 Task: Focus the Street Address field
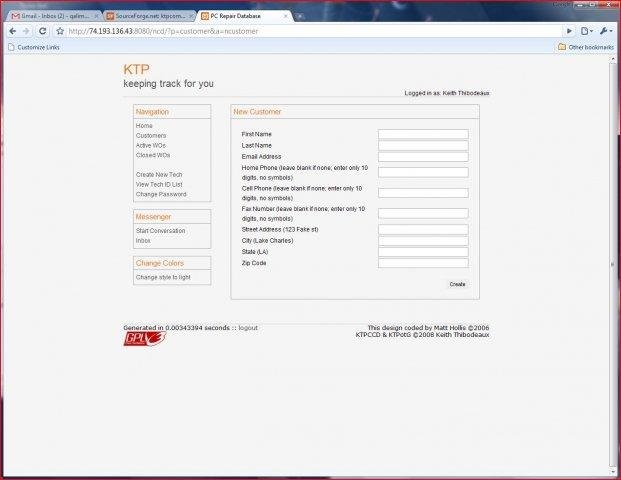(x=423, y=229)
